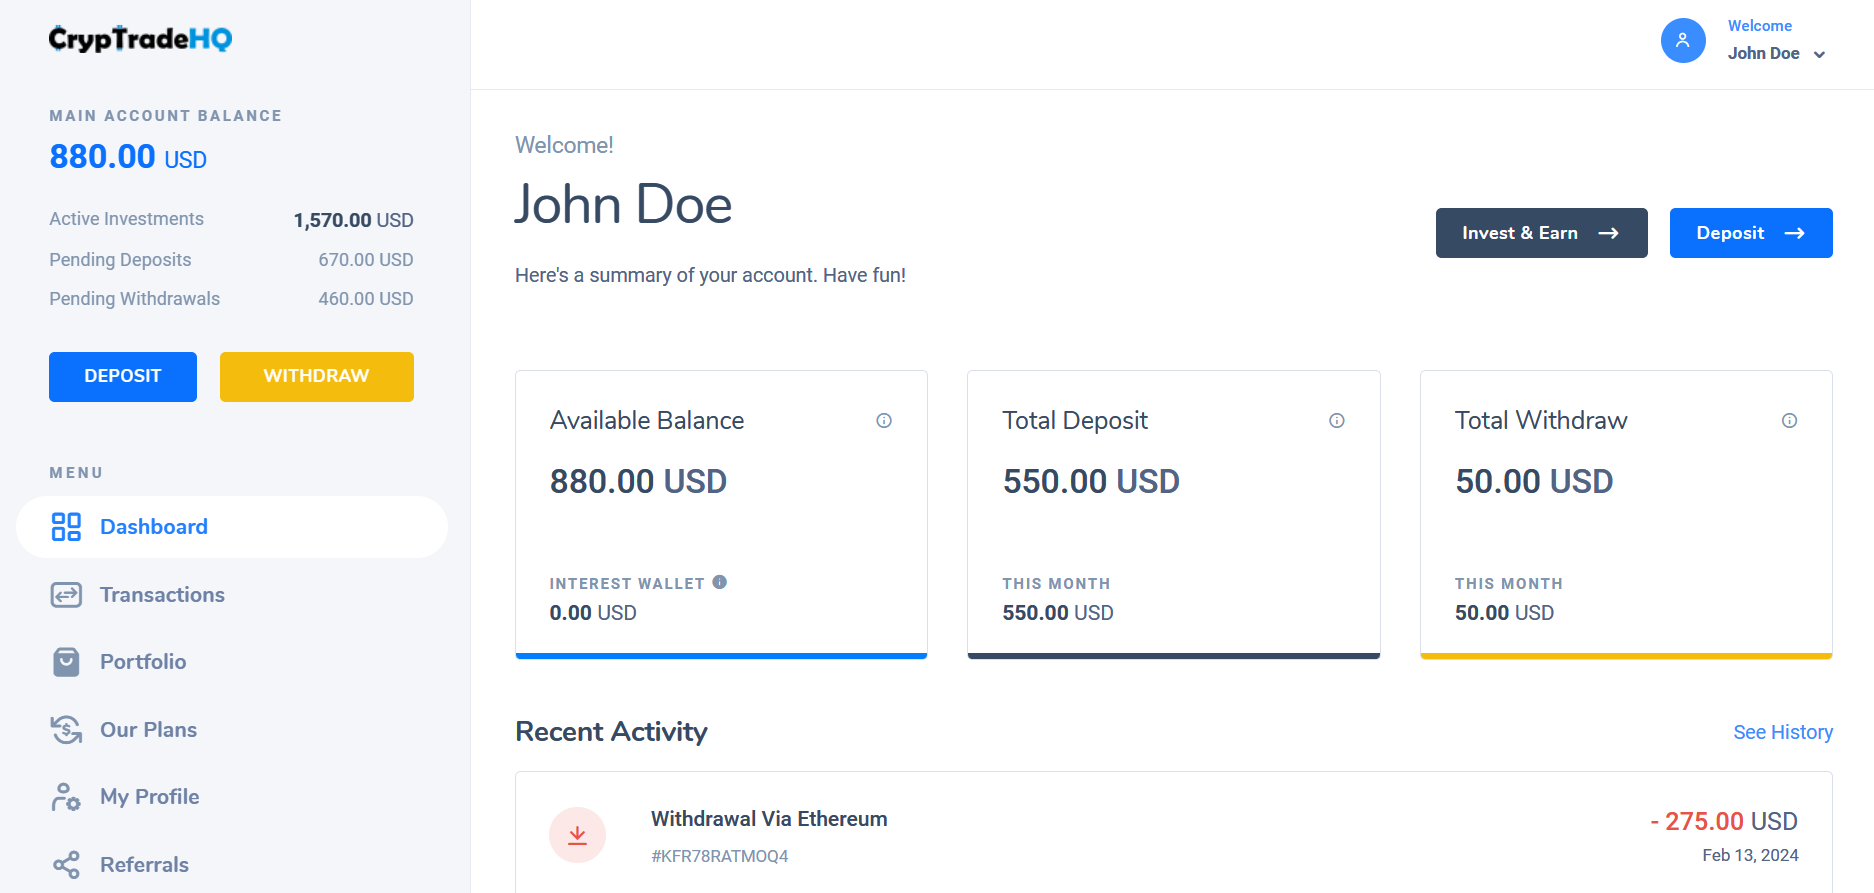The width and height of the screenshot is (1874, 893).
Task: Click the CrypTradeHQ logo
Action: pos(141,39)
